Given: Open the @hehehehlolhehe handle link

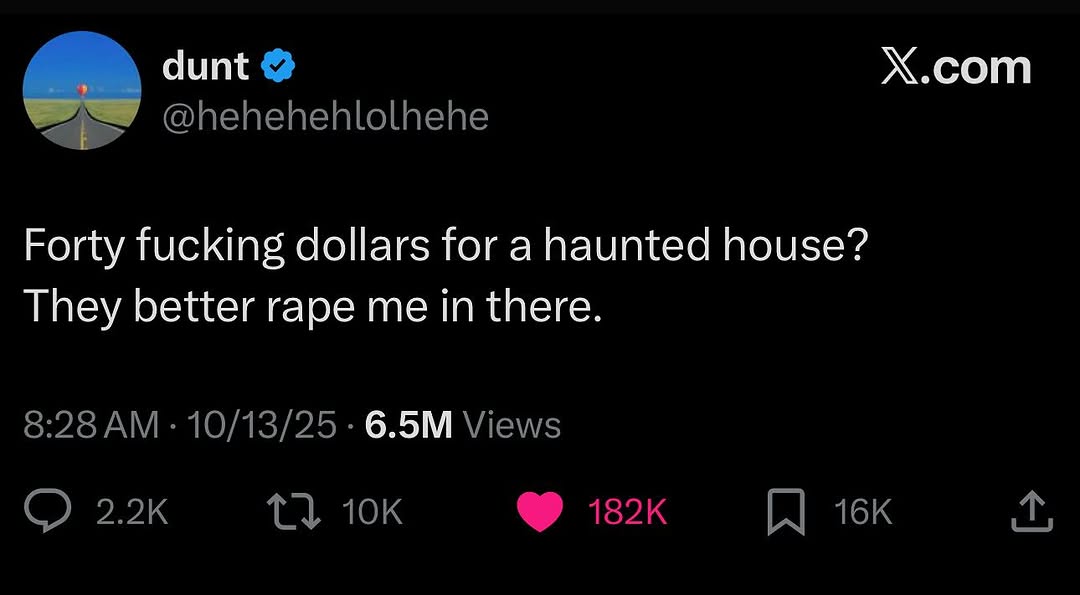Looking at the screenshot, I should click(325, 117).
